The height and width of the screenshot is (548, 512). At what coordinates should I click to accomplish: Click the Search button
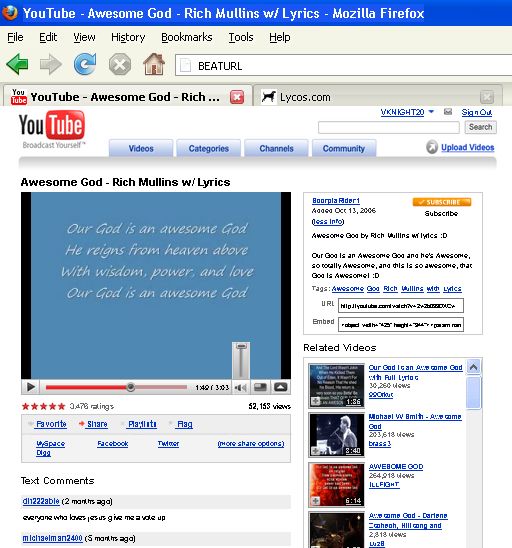pyautogui.click(x=481, y=127)
